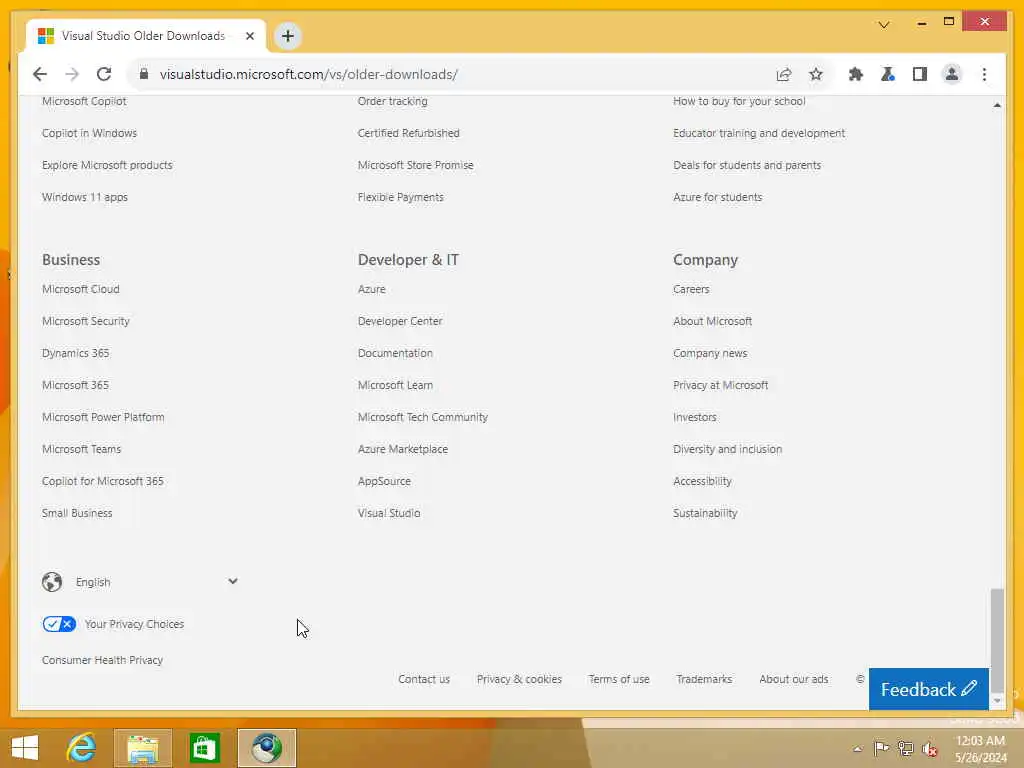Image resolution: width=1024 pixels, height=768 pixels.
Task: Open Microsoft Tech Community link
Action: 423,417
